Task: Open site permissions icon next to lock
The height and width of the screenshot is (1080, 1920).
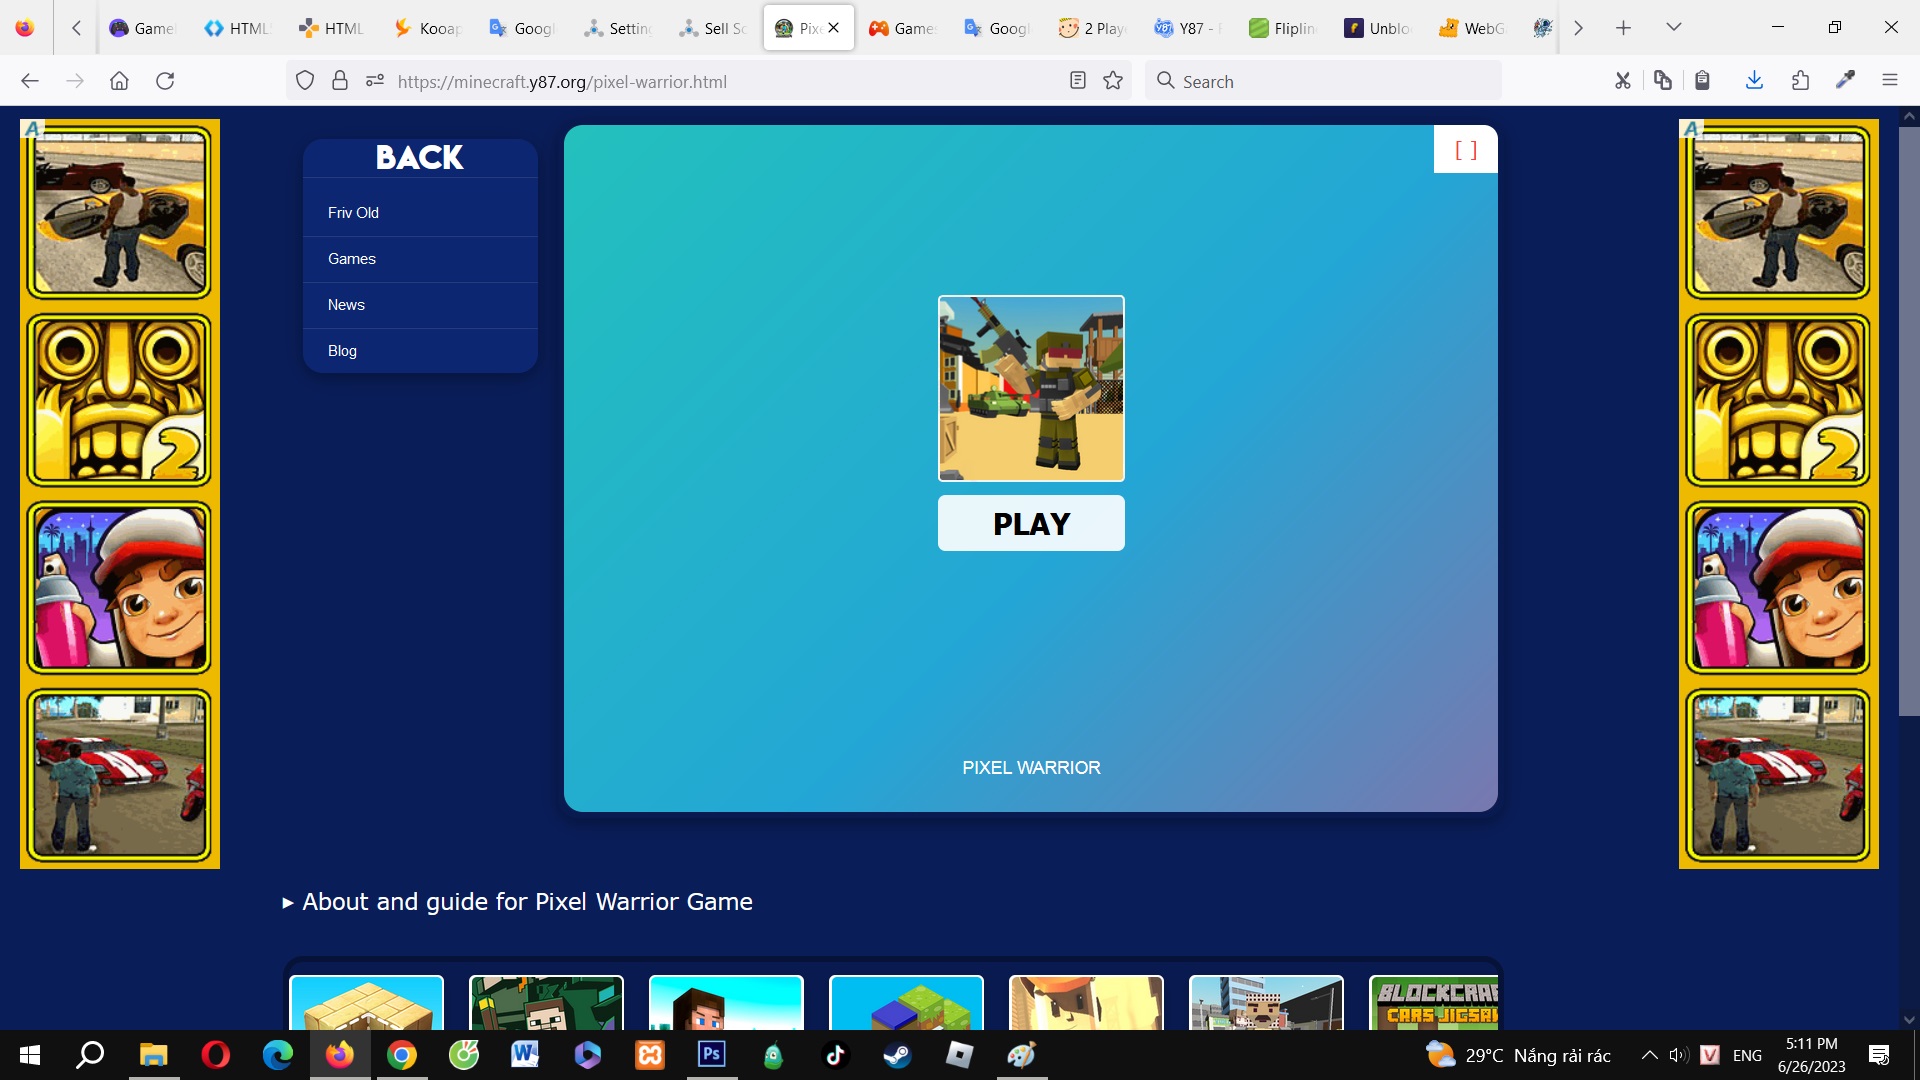Action: (x=375, y=81)
